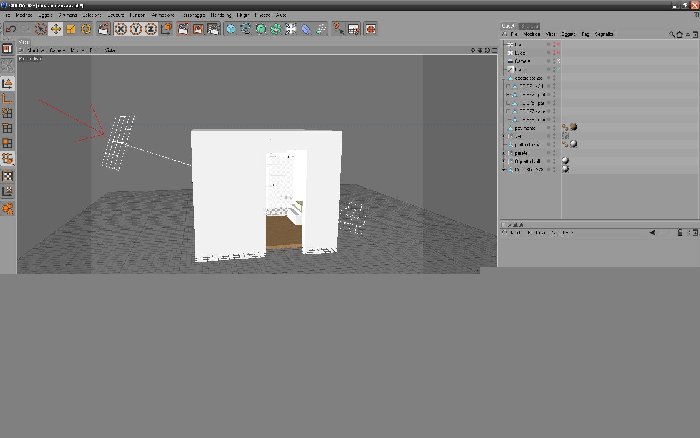Select the cassettiera object in tree

[x=528, y=78]
